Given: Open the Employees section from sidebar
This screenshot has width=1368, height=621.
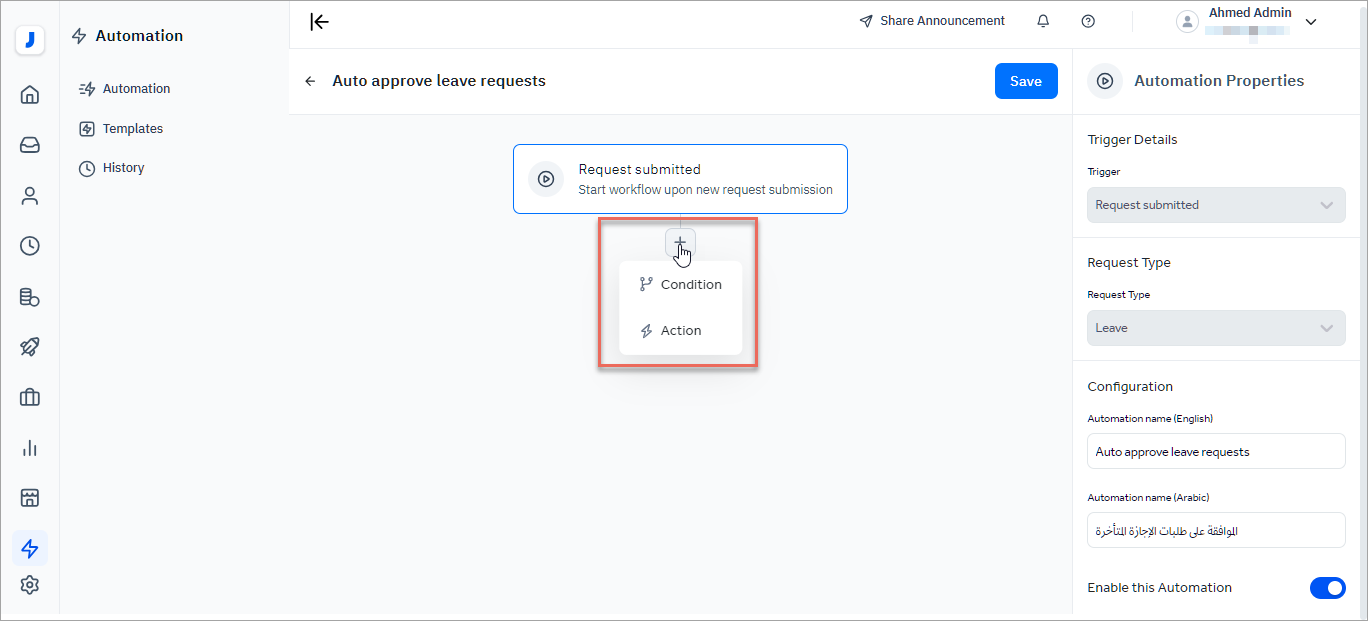Looking at the screenshot, I should pos(30,195).
